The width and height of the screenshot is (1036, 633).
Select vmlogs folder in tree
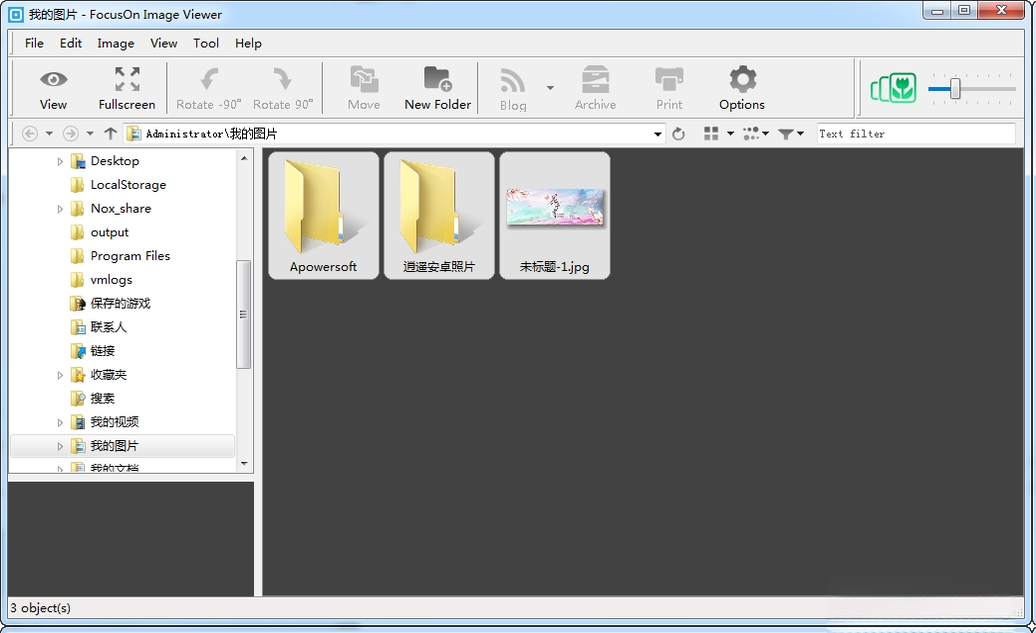(111, 279)
